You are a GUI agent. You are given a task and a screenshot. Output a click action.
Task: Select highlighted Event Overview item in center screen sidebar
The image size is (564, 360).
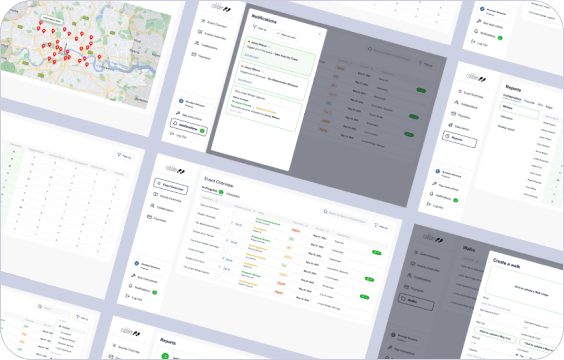pos(171,186)
